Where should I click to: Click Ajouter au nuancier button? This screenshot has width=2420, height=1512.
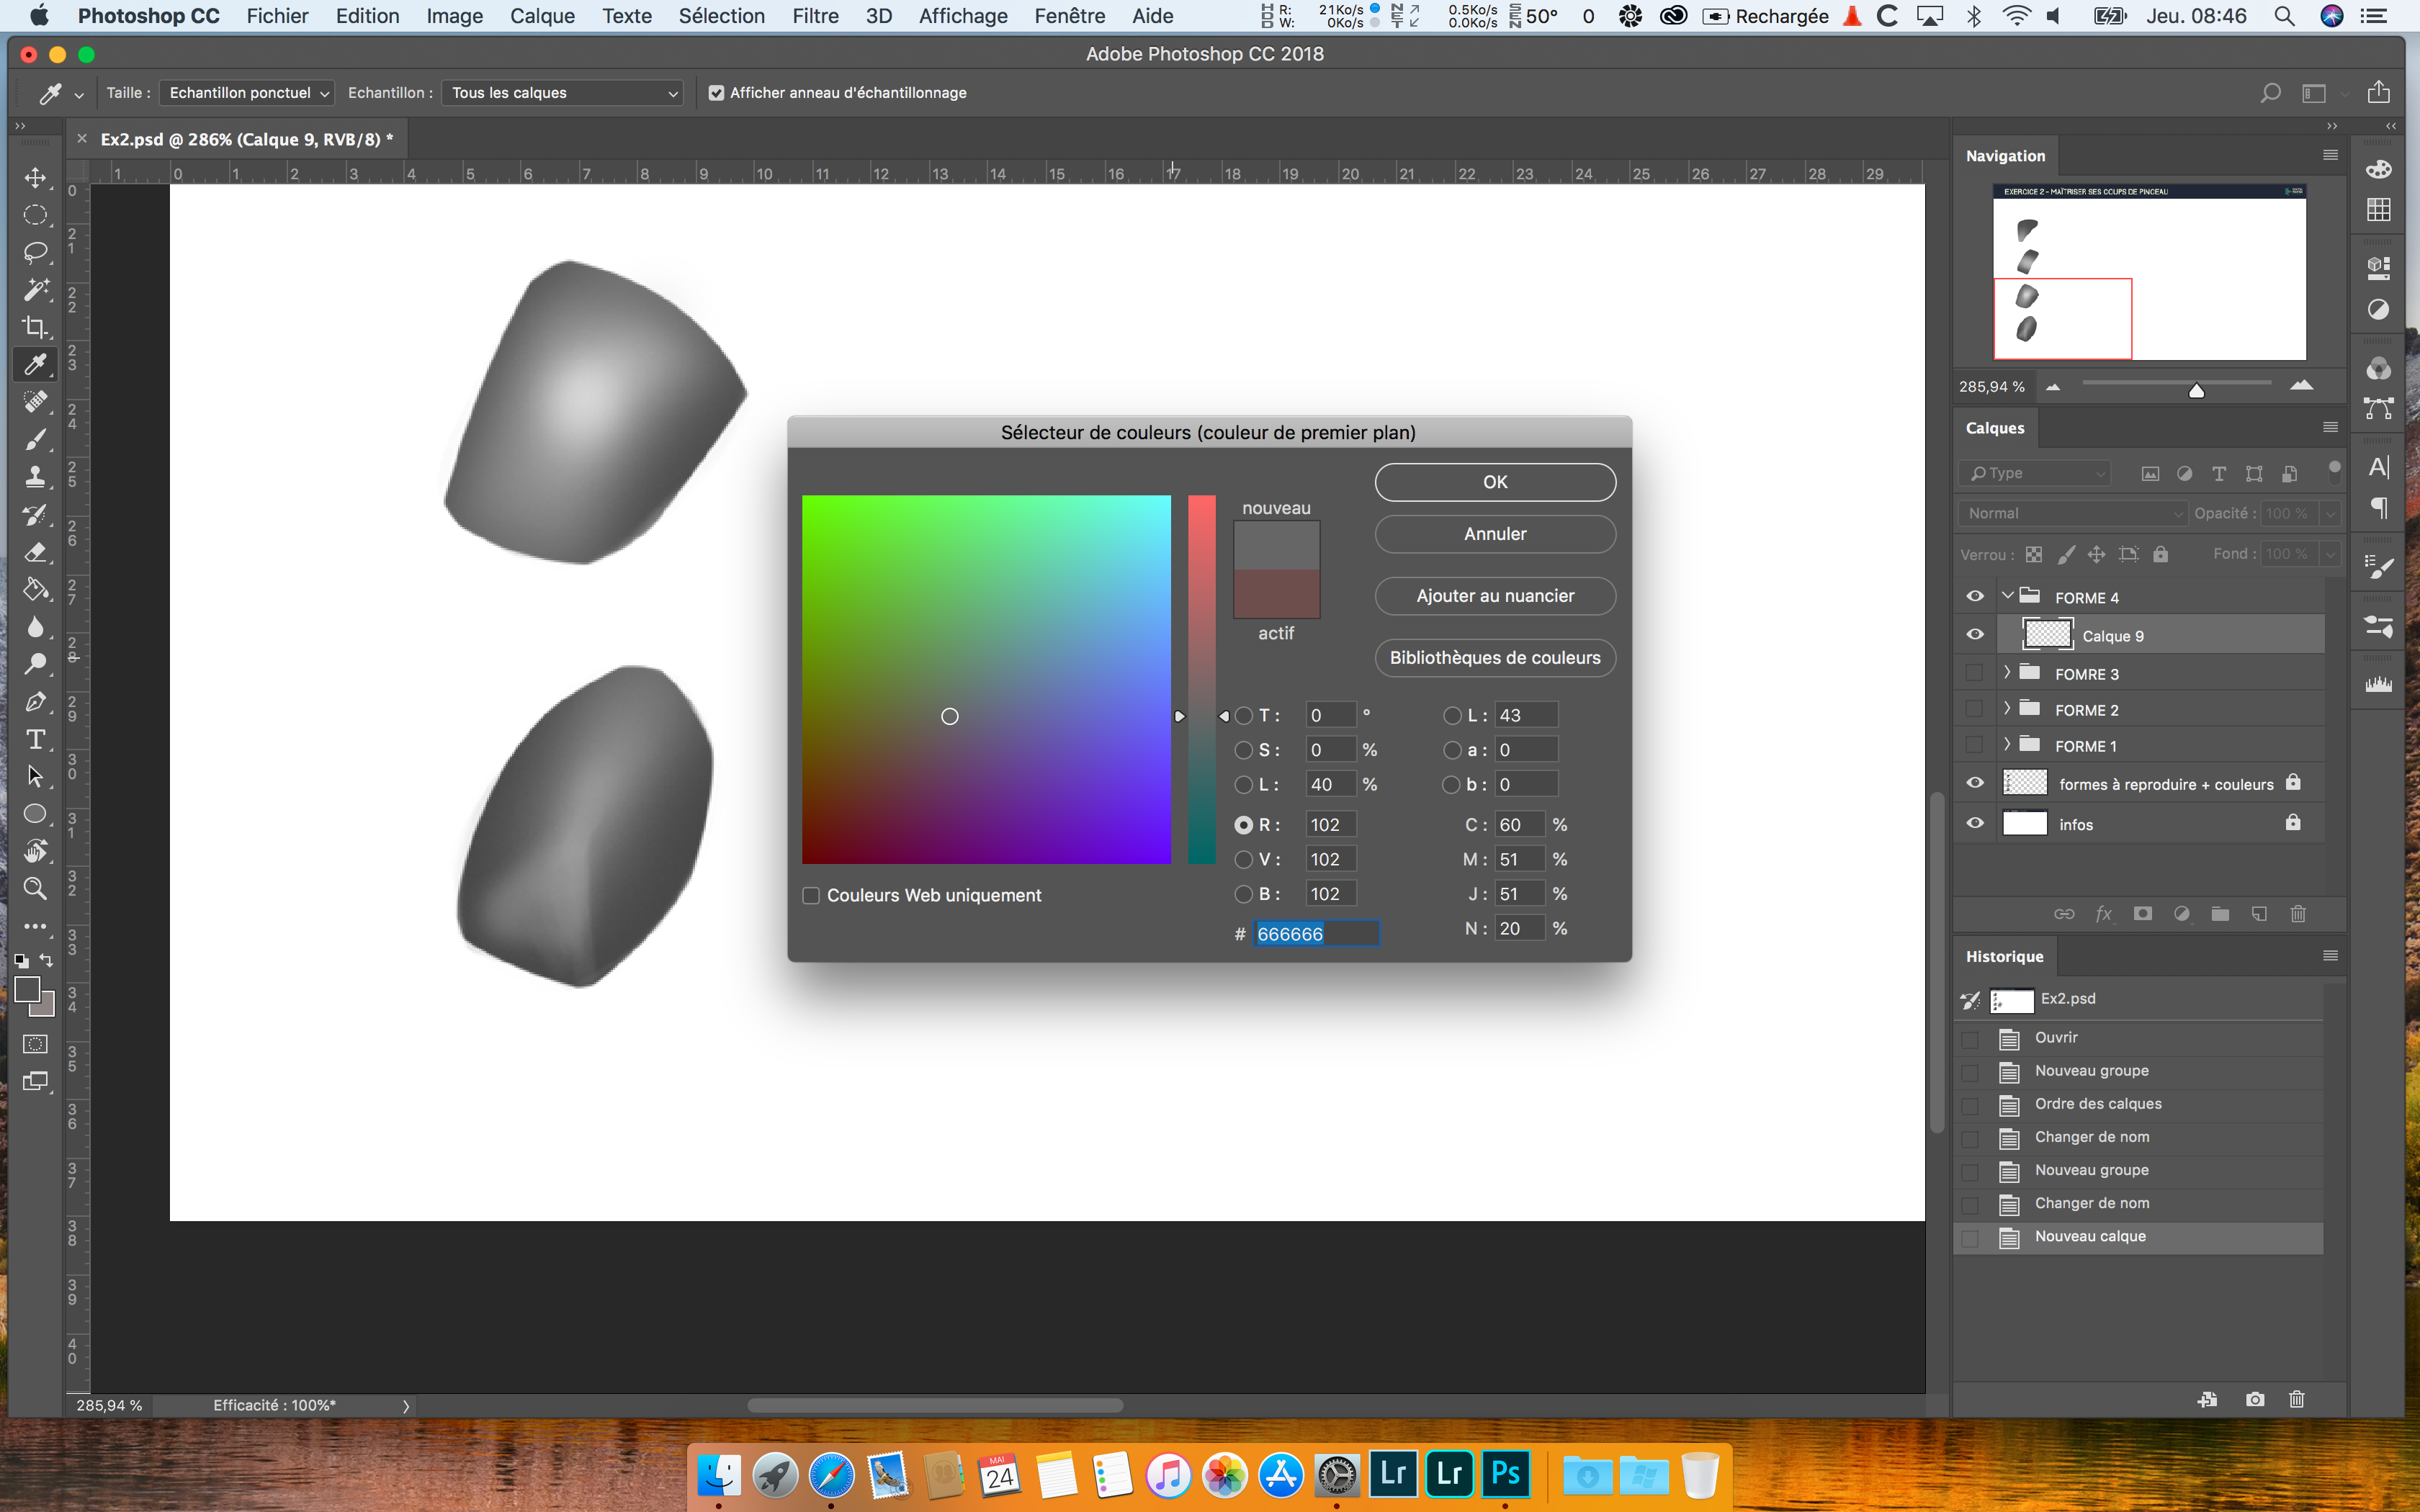point(1494,596)
